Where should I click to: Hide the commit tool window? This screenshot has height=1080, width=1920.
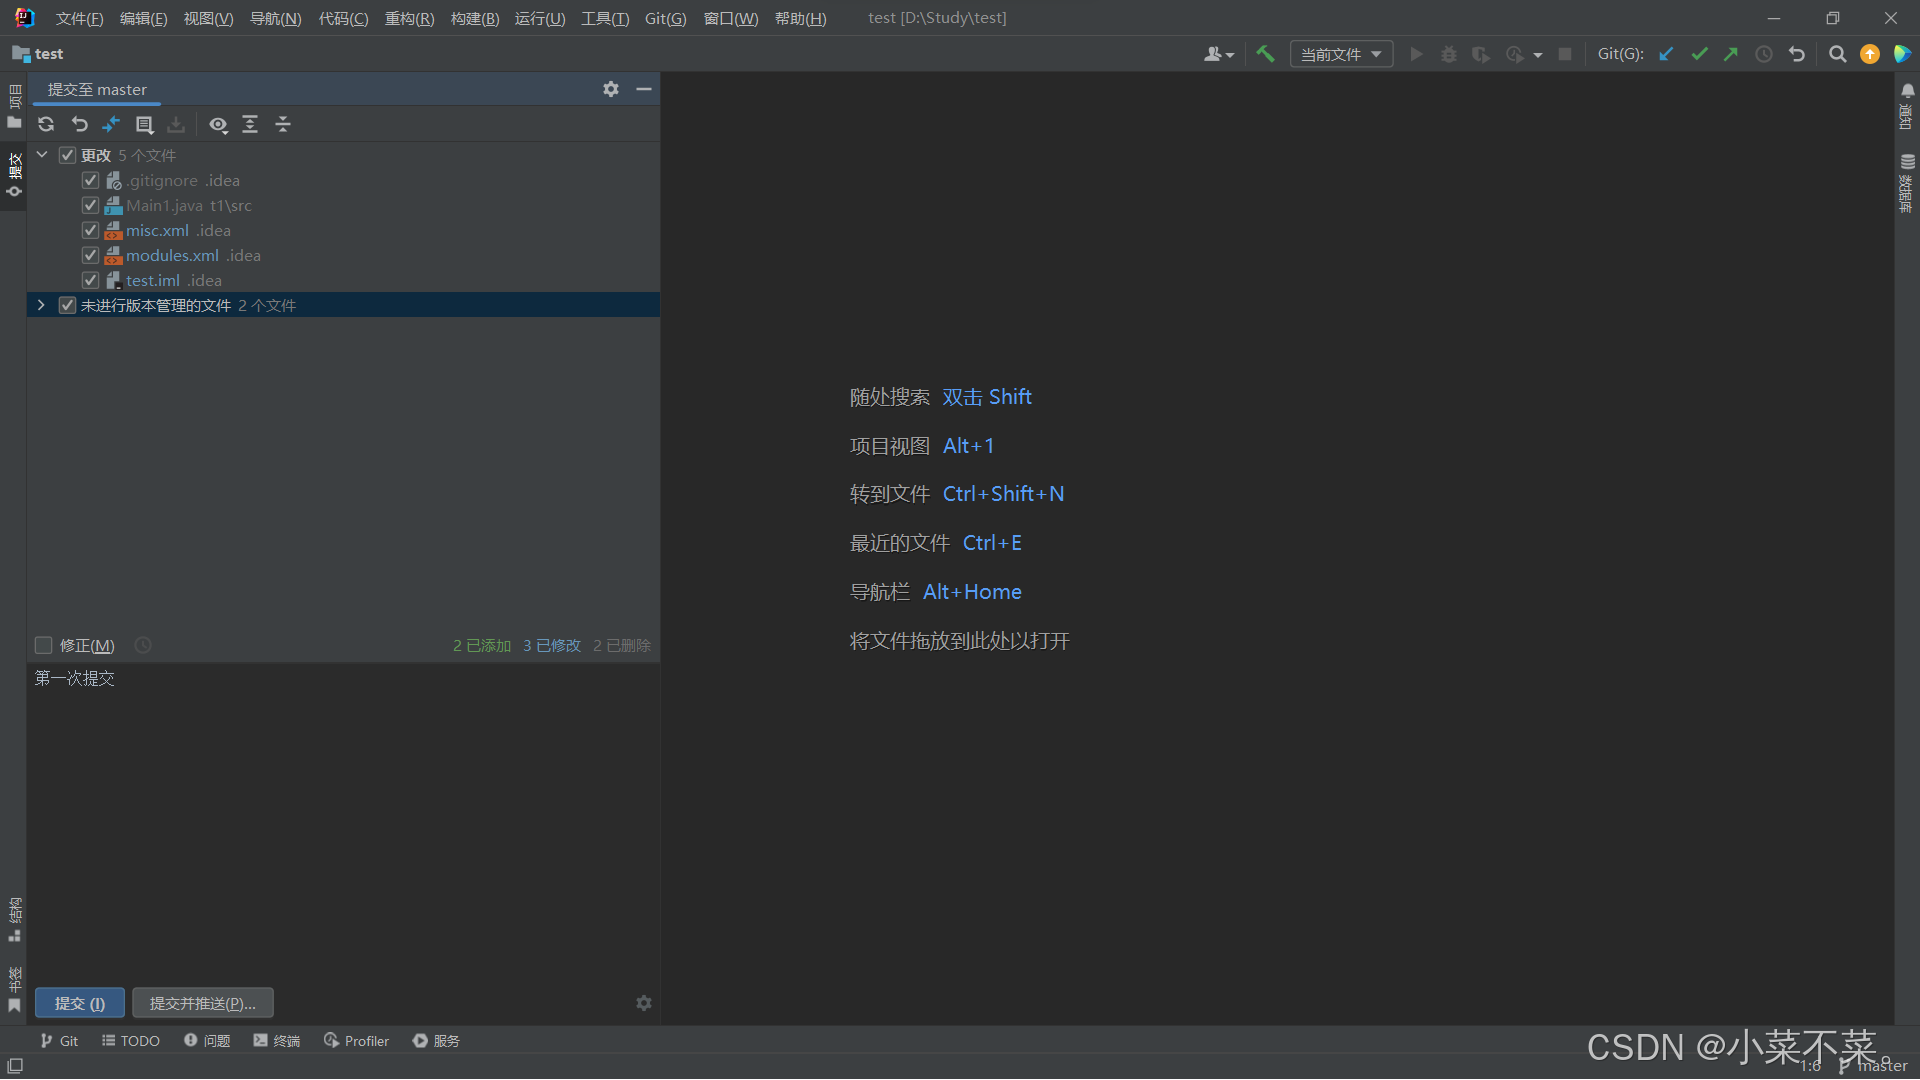[644, 89]
